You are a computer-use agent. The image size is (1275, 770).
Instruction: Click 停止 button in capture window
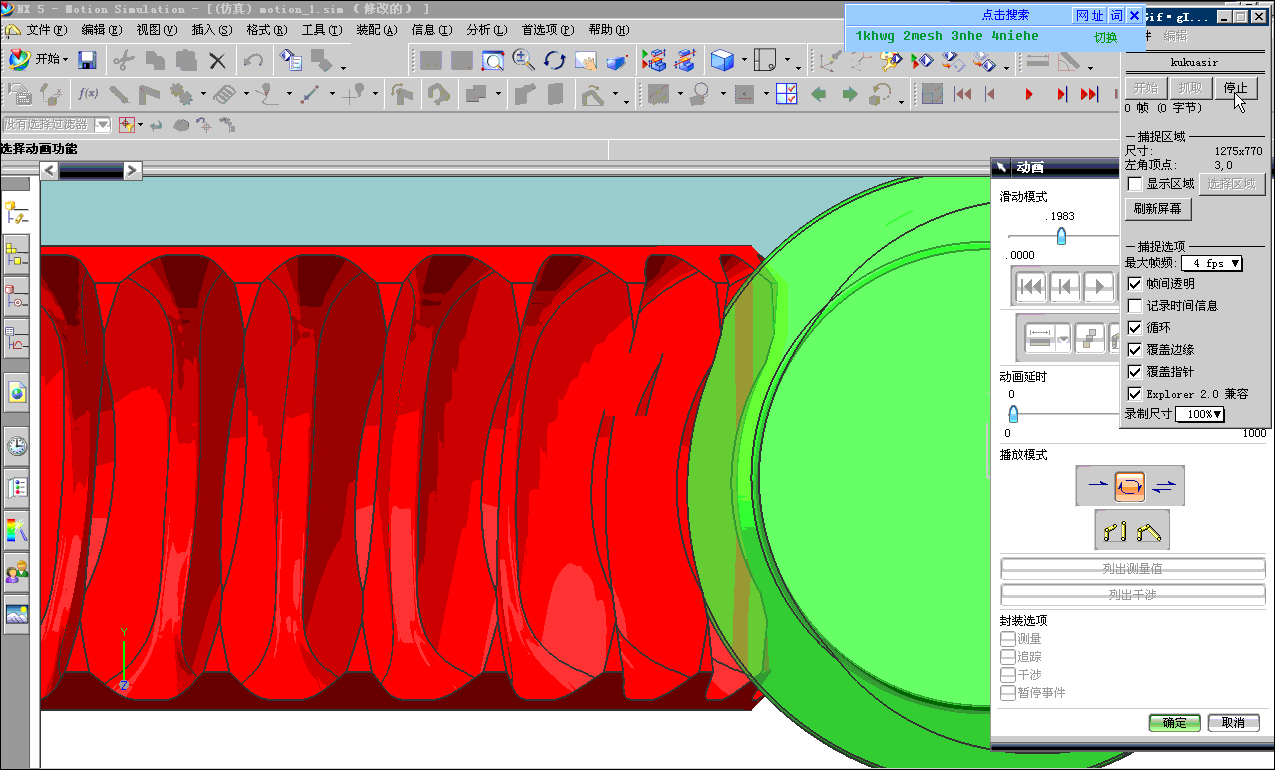click(x=1236, y=88)
